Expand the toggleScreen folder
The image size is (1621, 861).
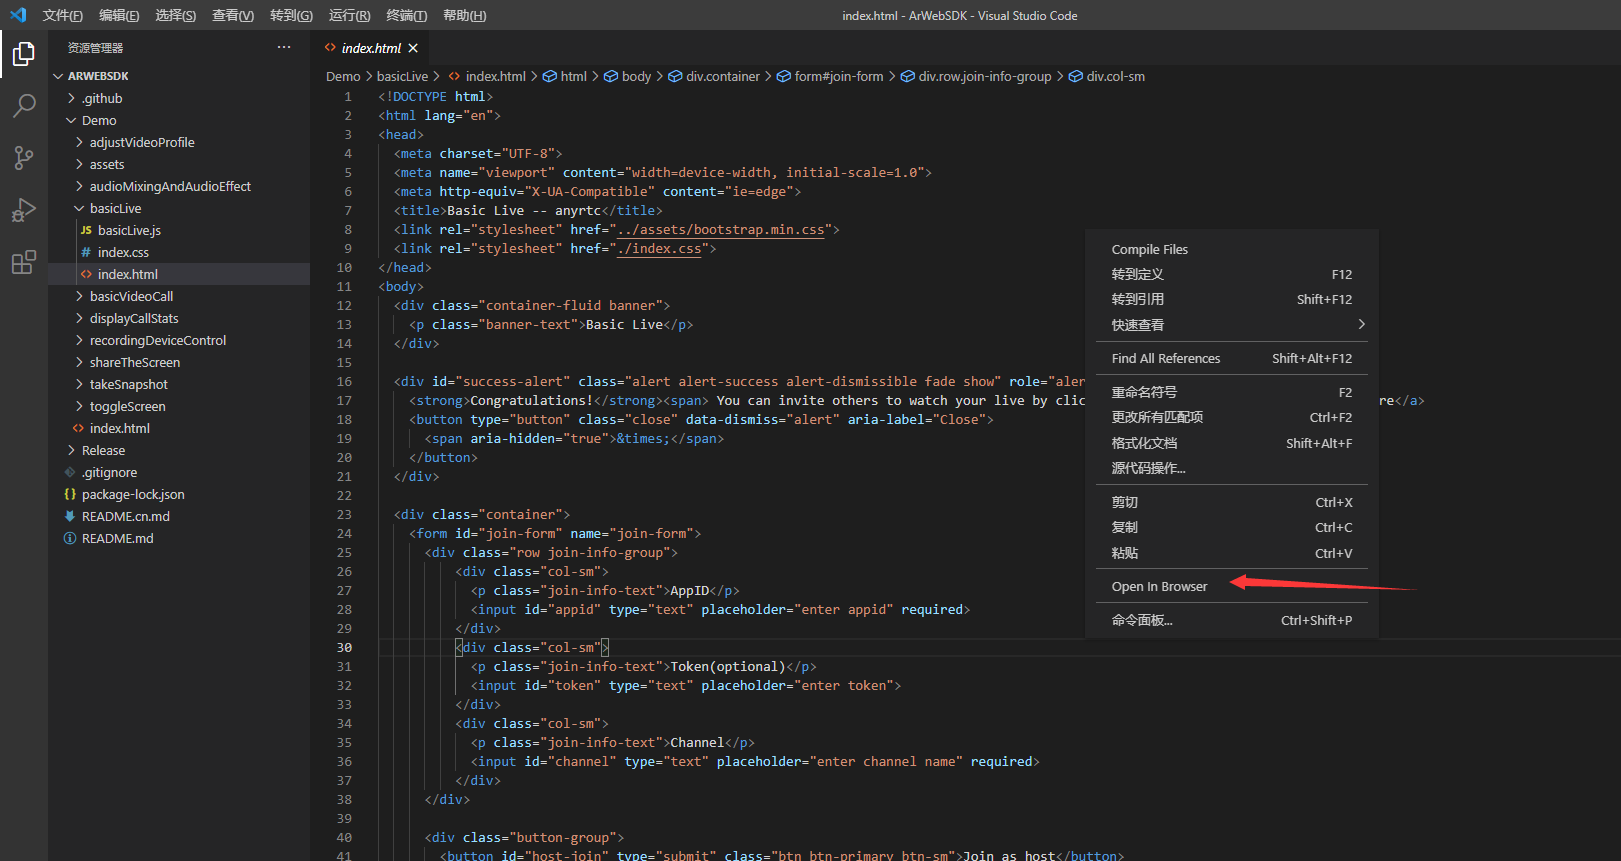(x=79, y=406)
